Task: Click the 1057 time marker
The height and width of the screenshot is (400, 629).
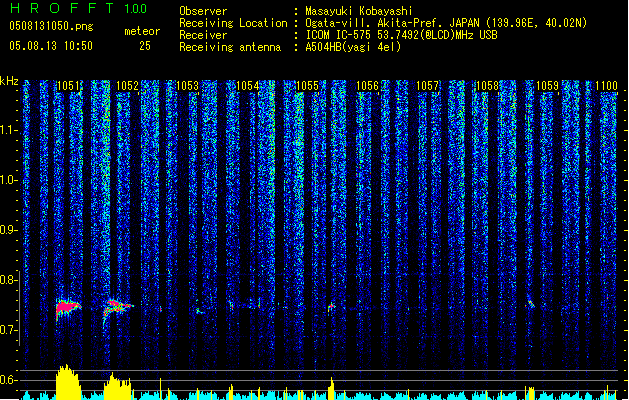Action: [x=427, y=86]
